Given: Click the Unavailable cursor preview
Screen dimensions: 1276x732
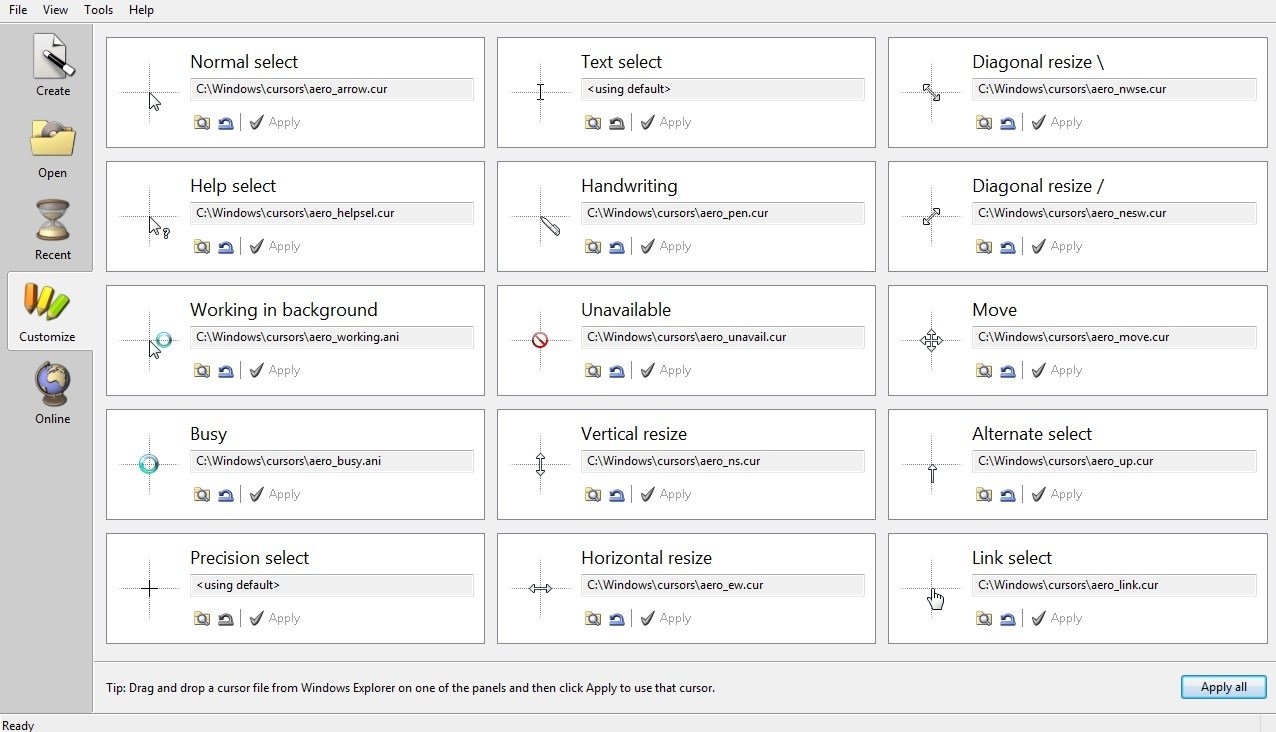Looking at the screenshot, I should (x=540, y=340).
